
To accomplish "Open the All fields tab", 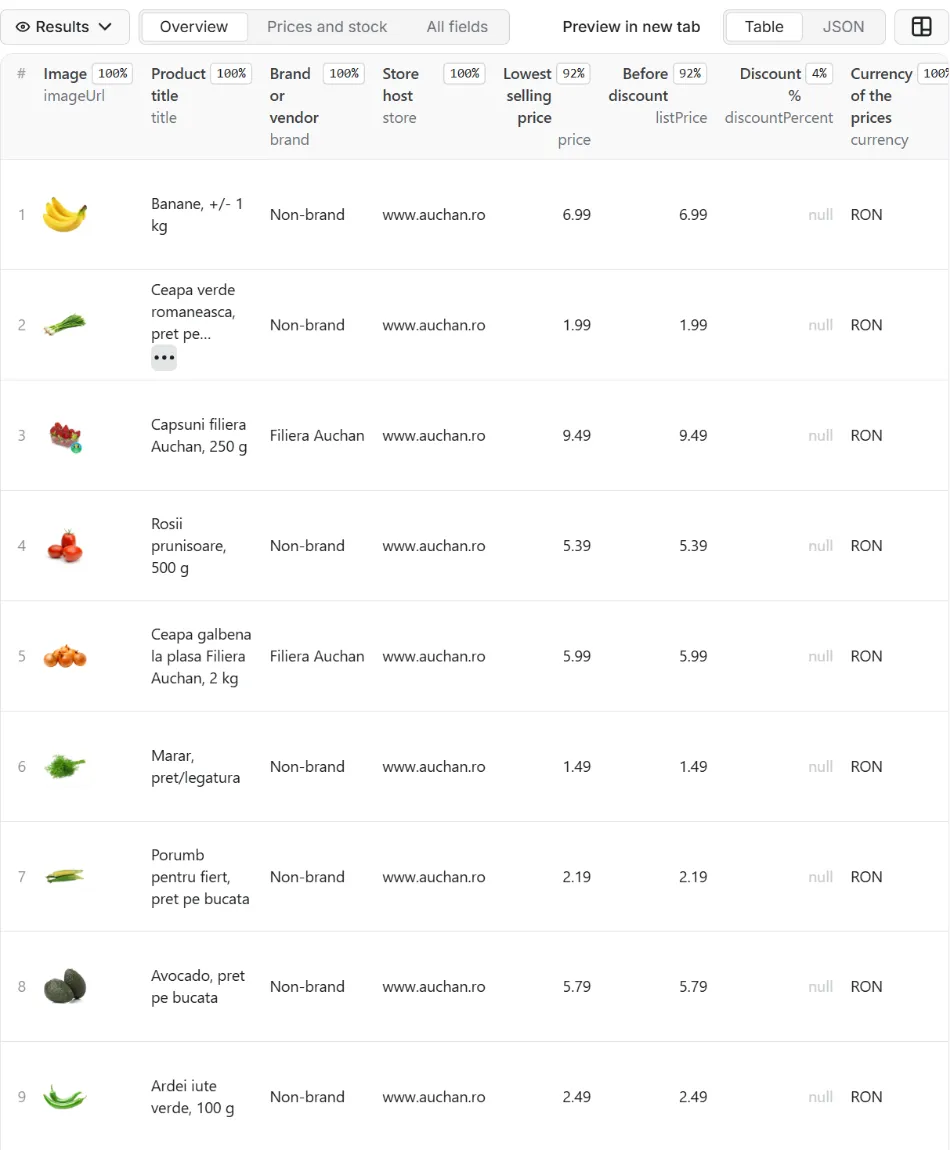I will (x=457, y=27).
